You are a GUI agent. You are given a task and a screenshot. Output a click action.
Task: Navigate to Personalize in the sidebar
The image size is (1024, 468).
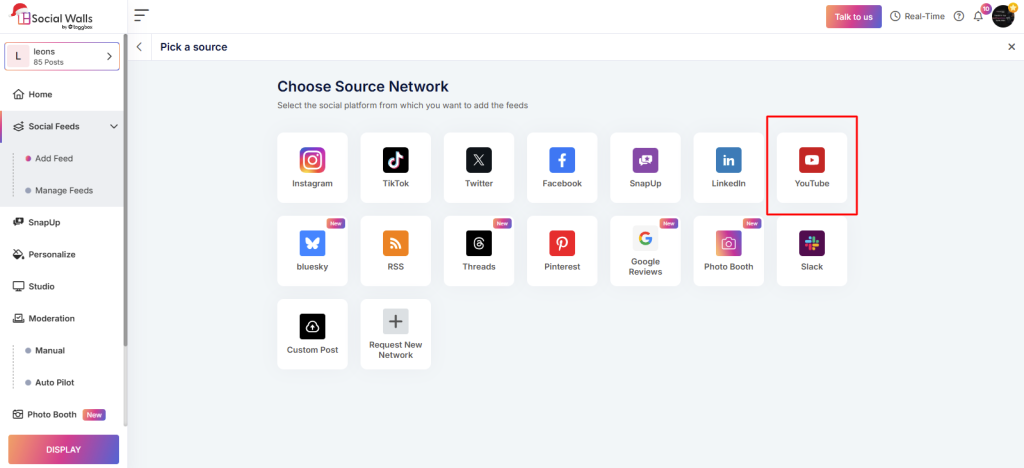click(x=51, y=254)
